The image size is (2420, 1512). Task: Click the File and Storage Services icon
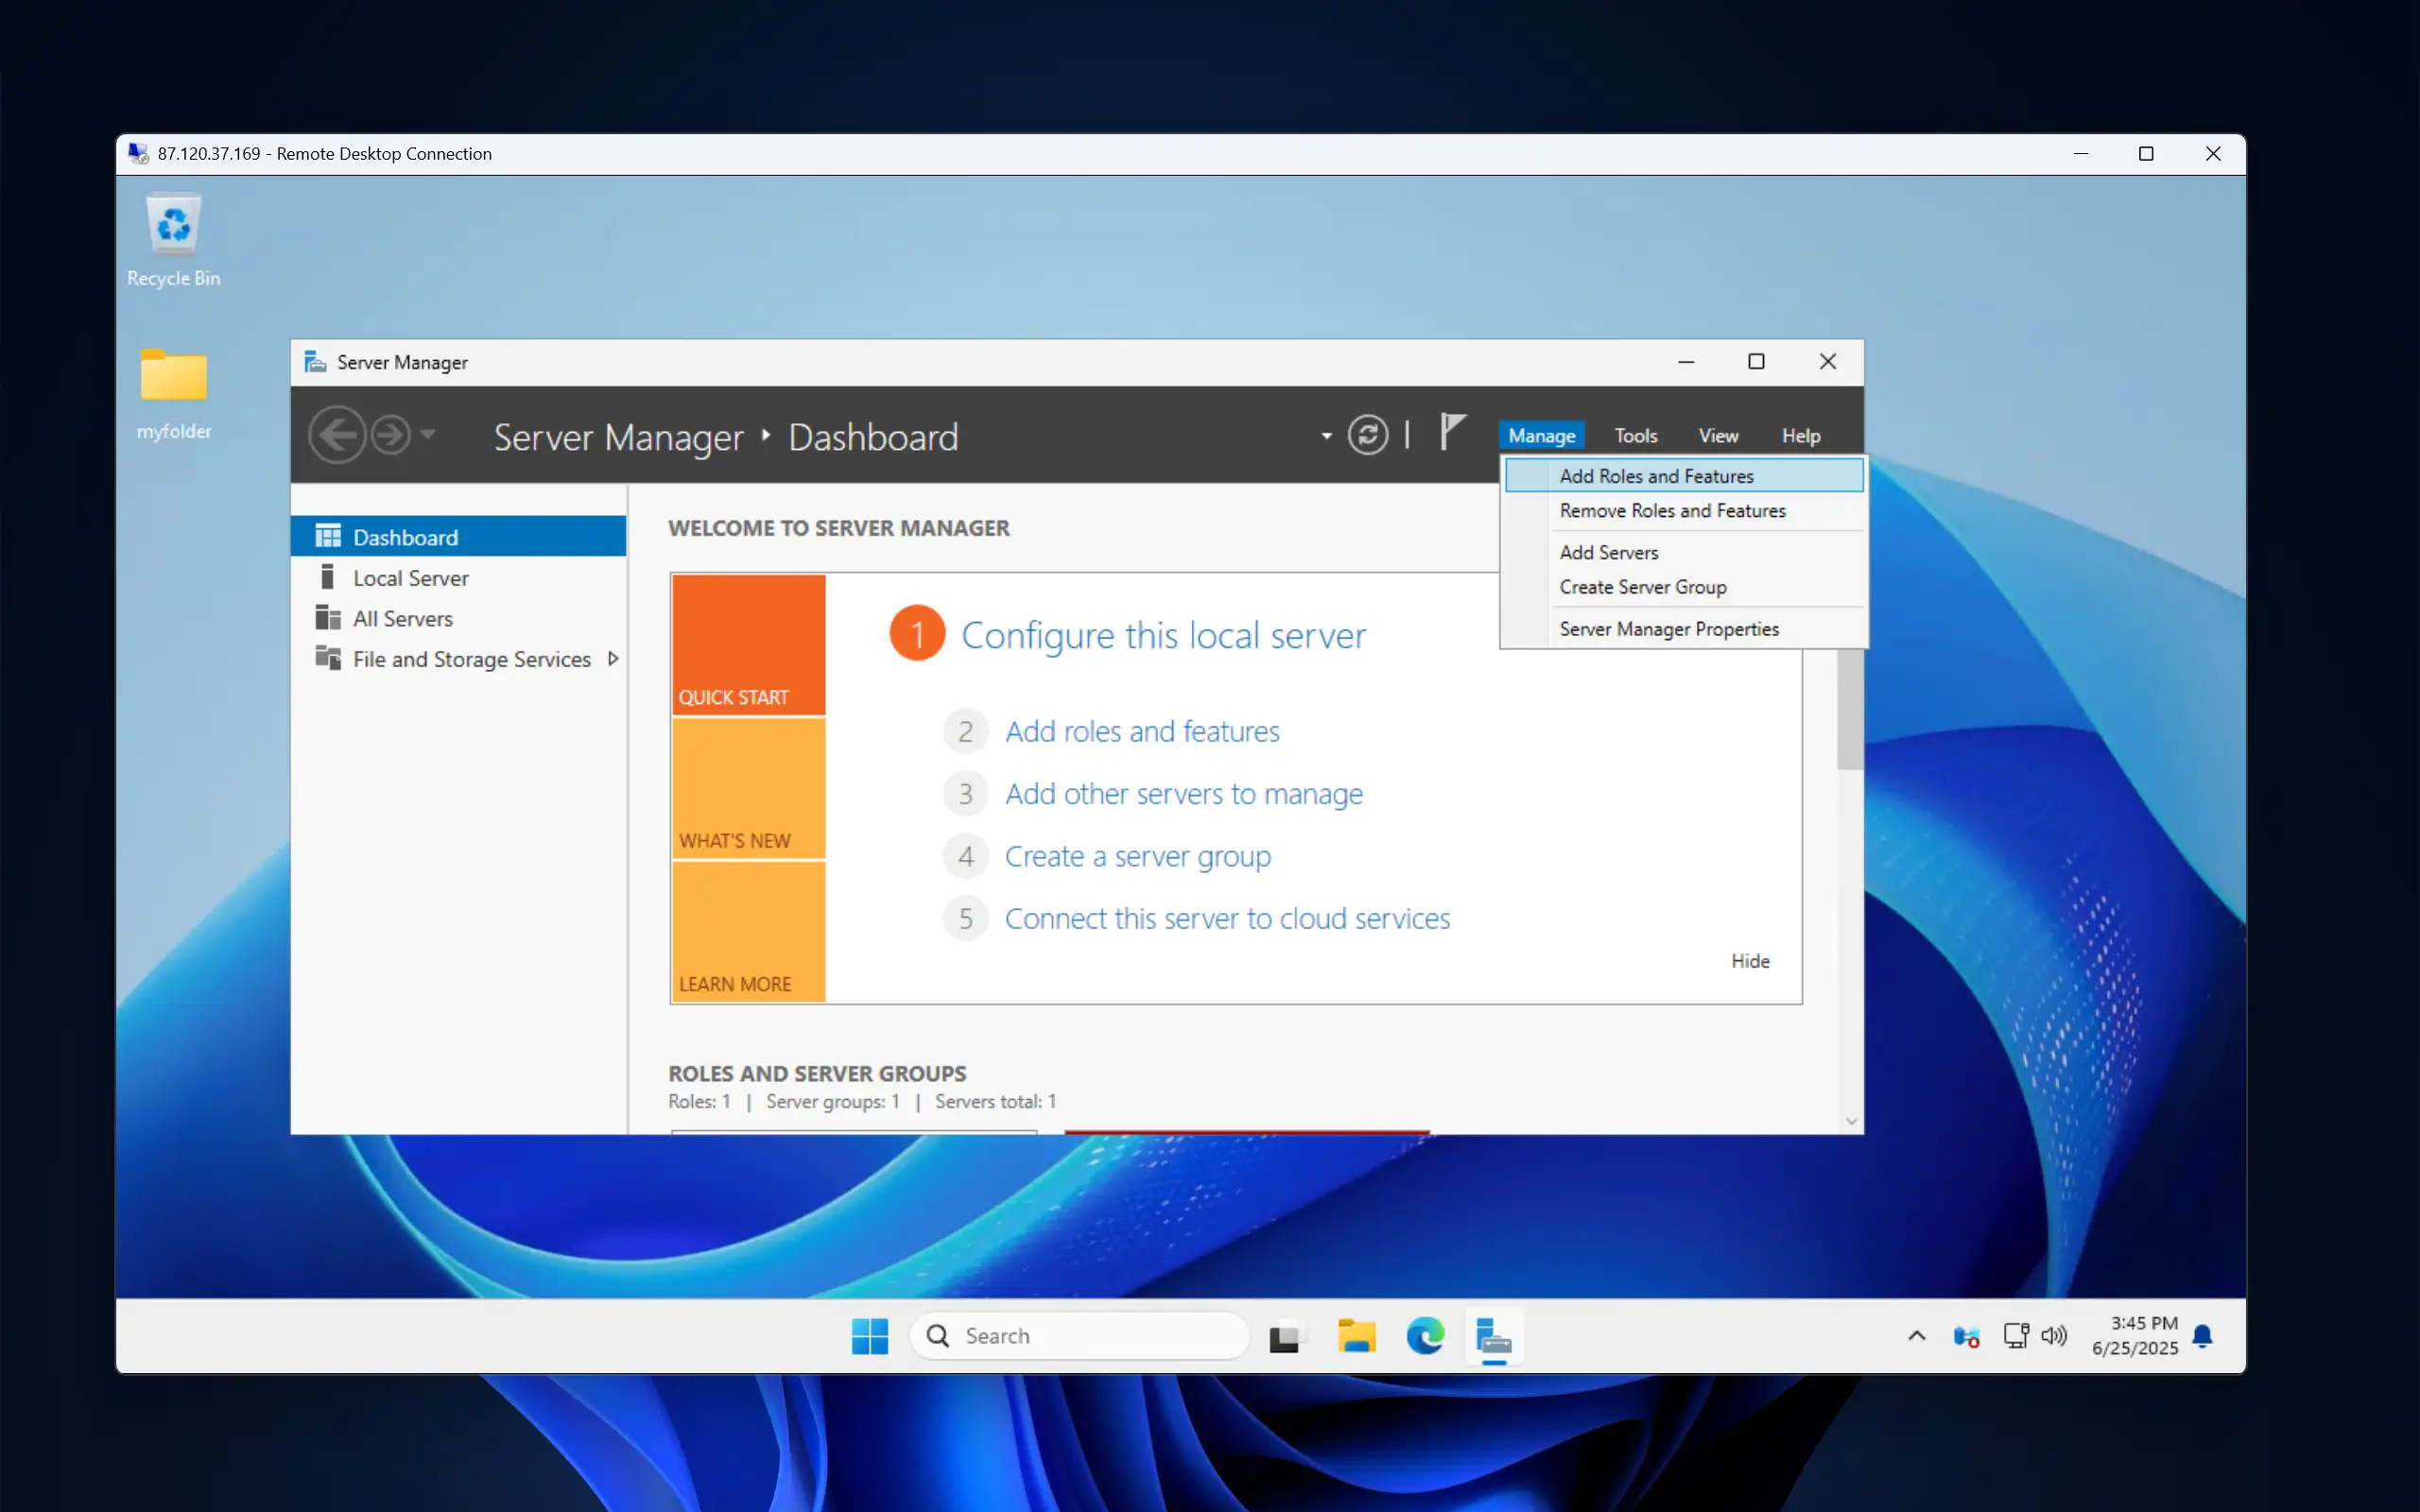328,658
